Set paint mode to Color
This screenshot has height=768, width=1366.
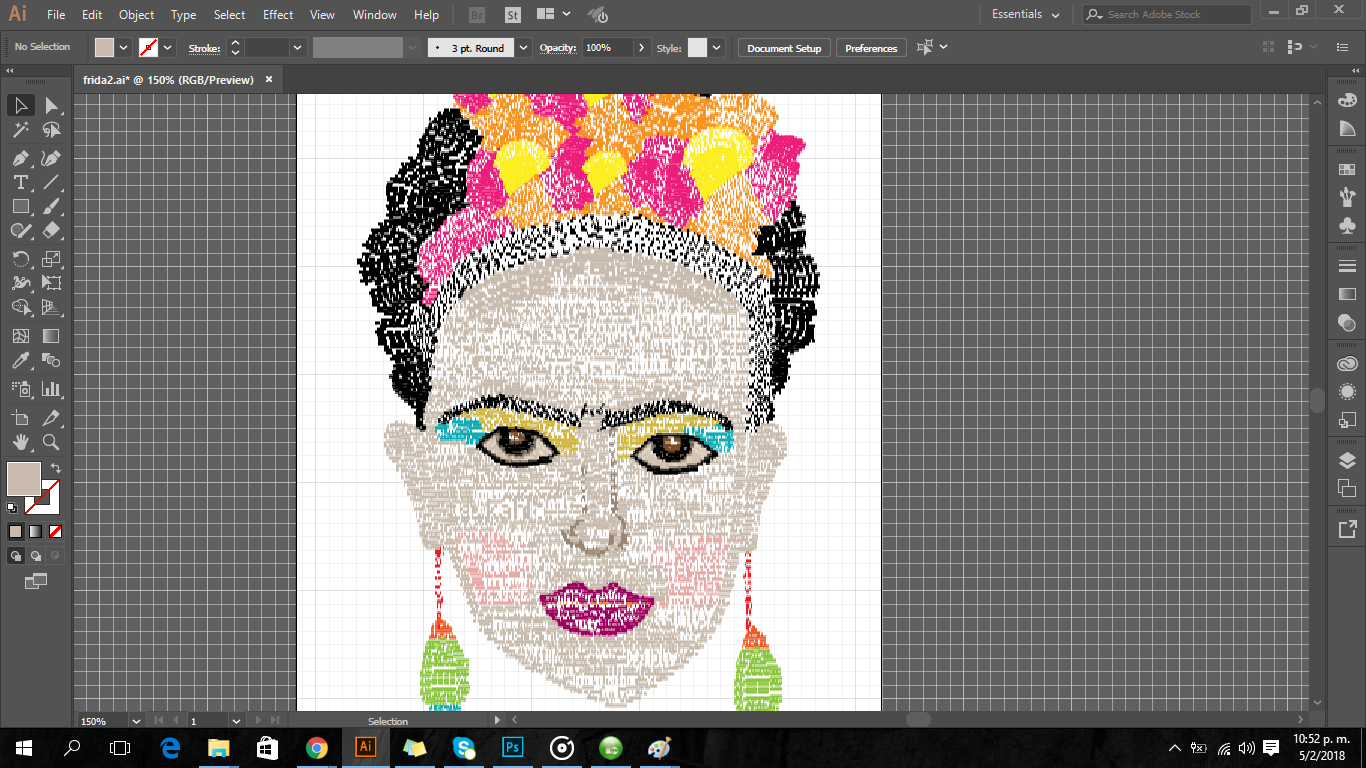(15, 531)
